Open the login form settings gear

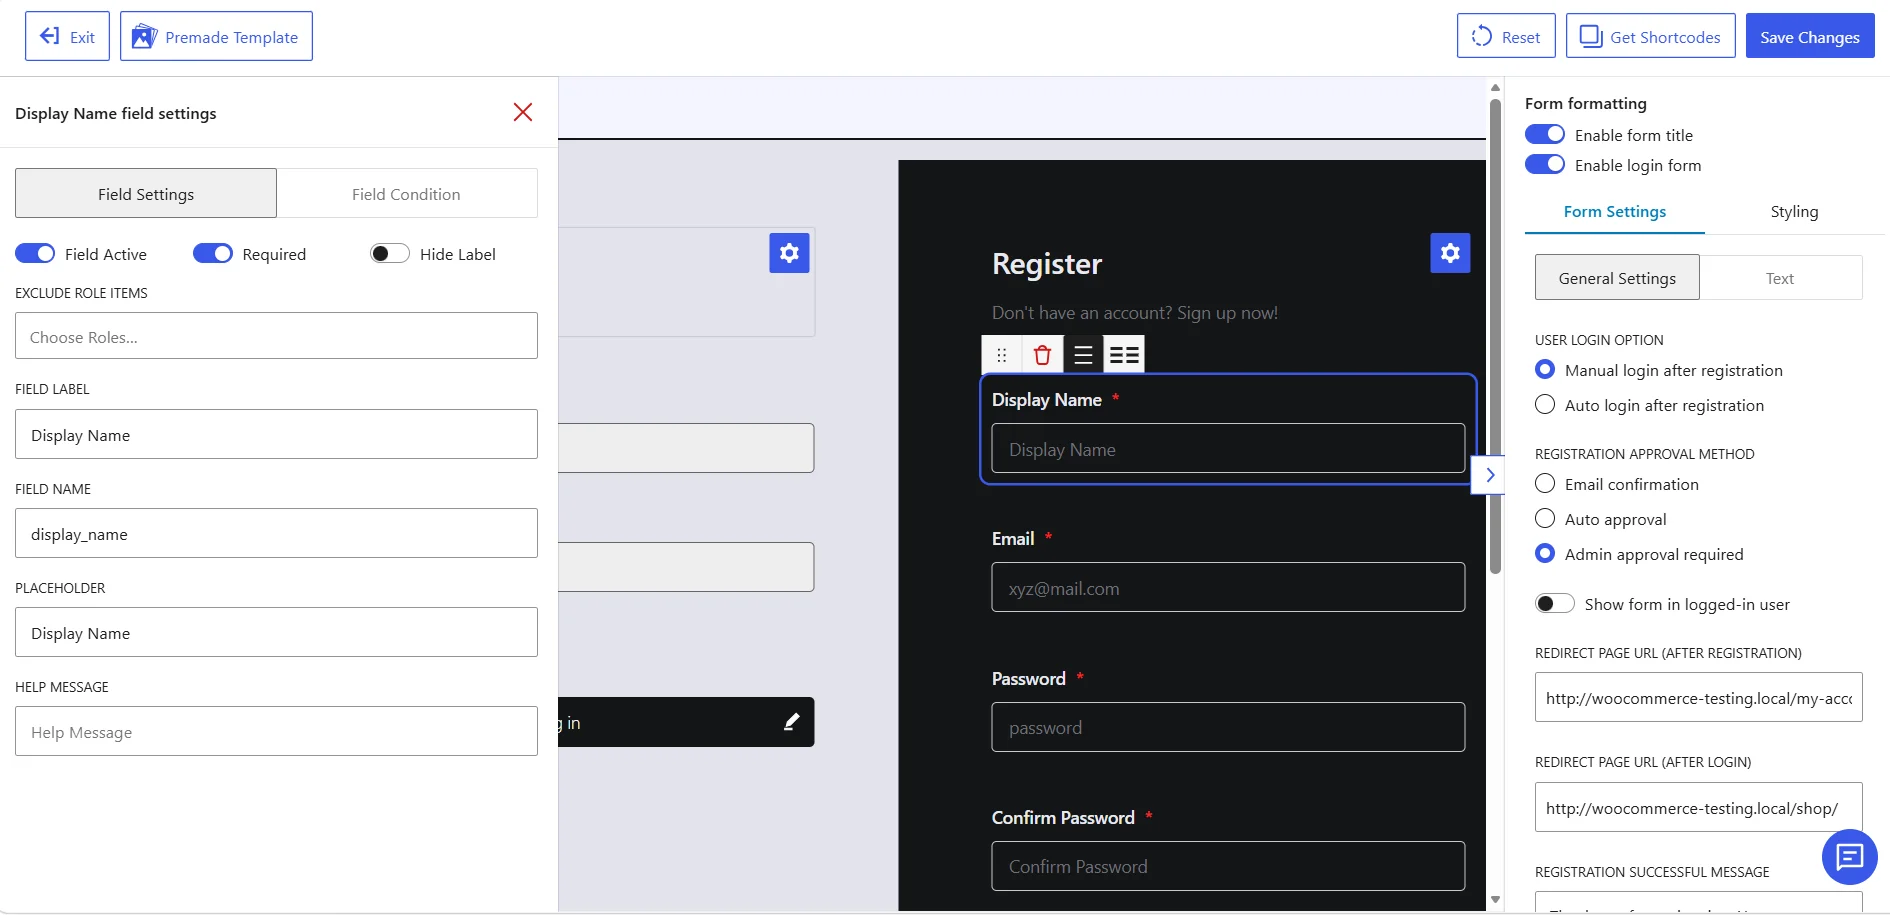pos(789,253)
